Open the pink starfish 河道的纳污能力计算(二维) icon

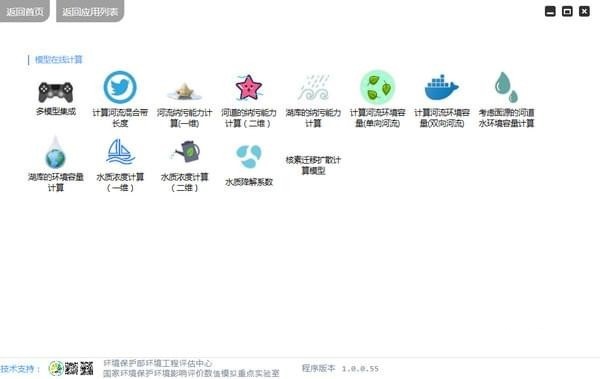click(249, 88)
